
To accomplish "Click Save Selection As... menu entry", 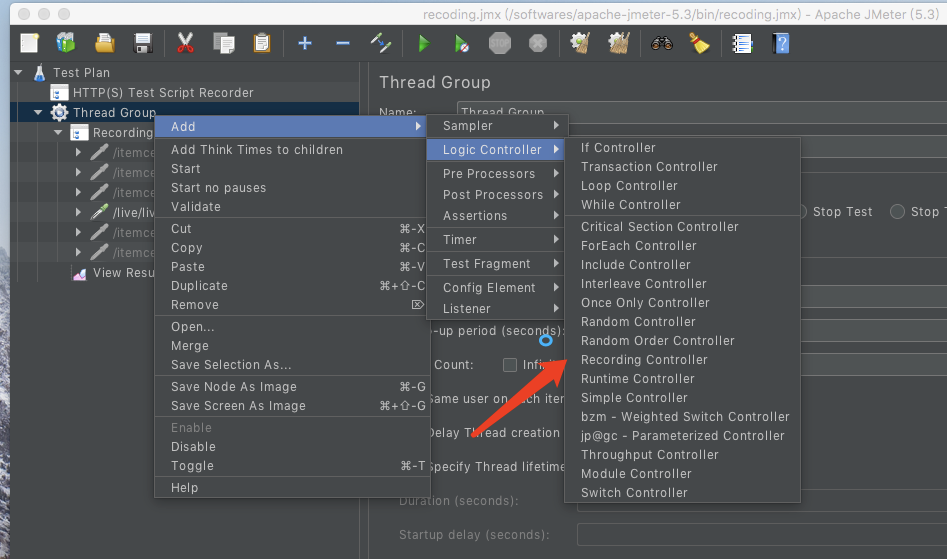I will (292, 365).
